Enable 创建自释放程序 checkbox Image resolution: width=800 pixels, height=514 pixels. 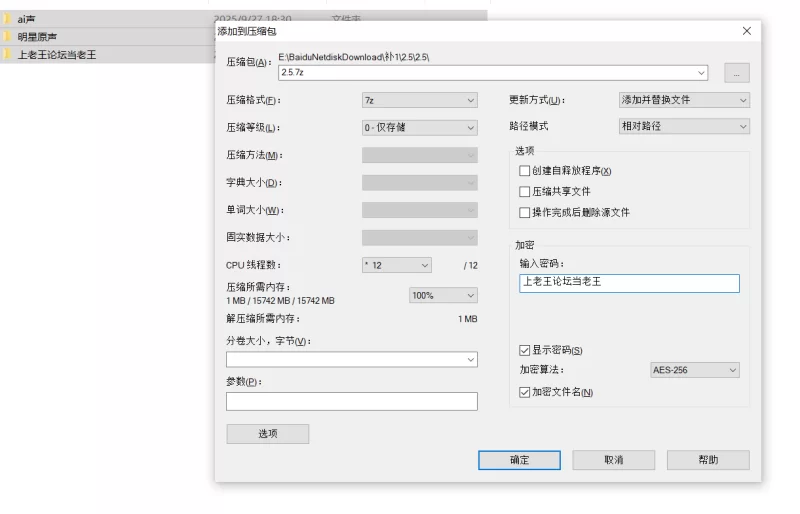[525, 171]
